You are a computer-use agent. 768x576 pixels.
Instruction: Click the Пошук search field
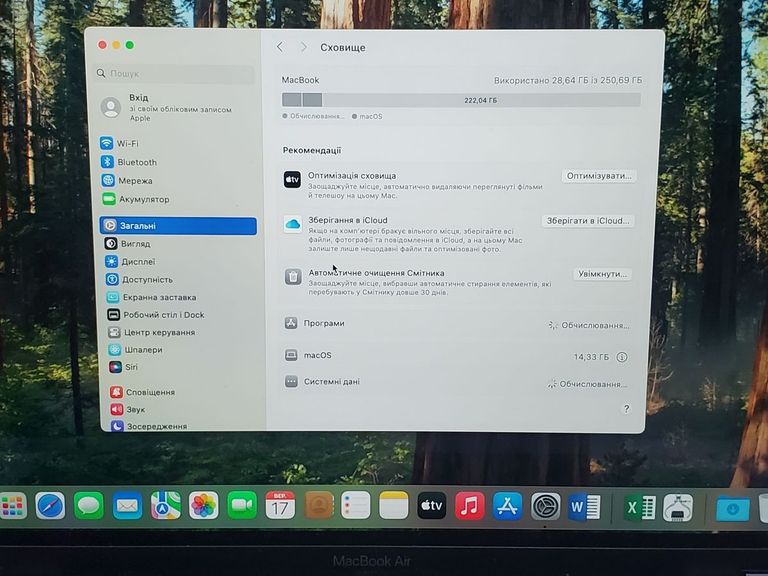coord(174,73)
